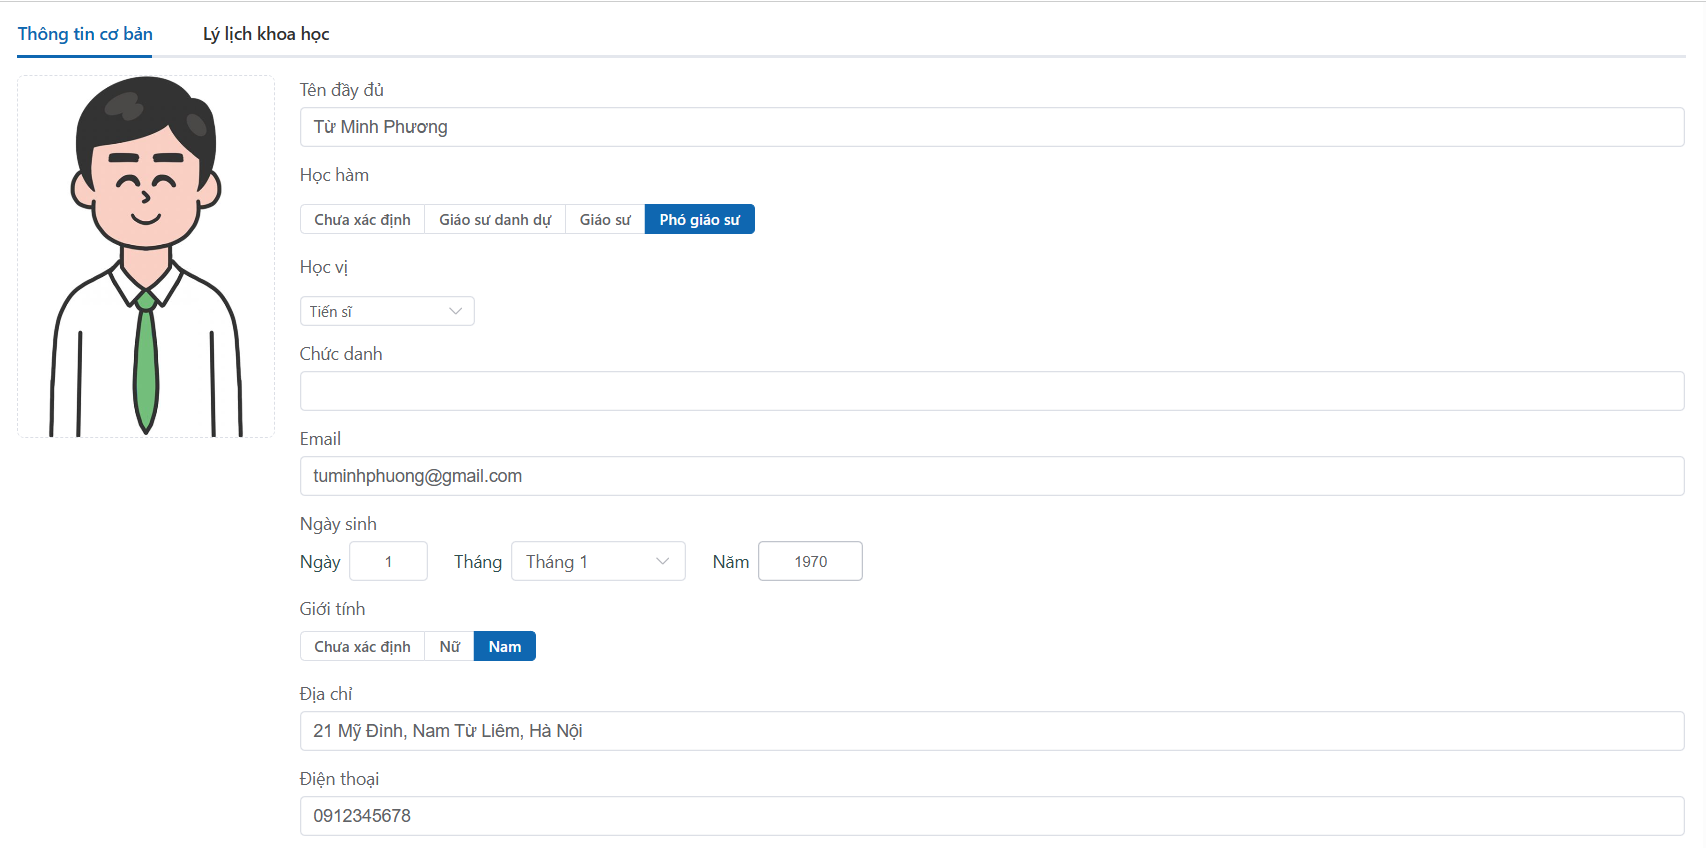Click the Năm 1970 year field

(810, 562)
